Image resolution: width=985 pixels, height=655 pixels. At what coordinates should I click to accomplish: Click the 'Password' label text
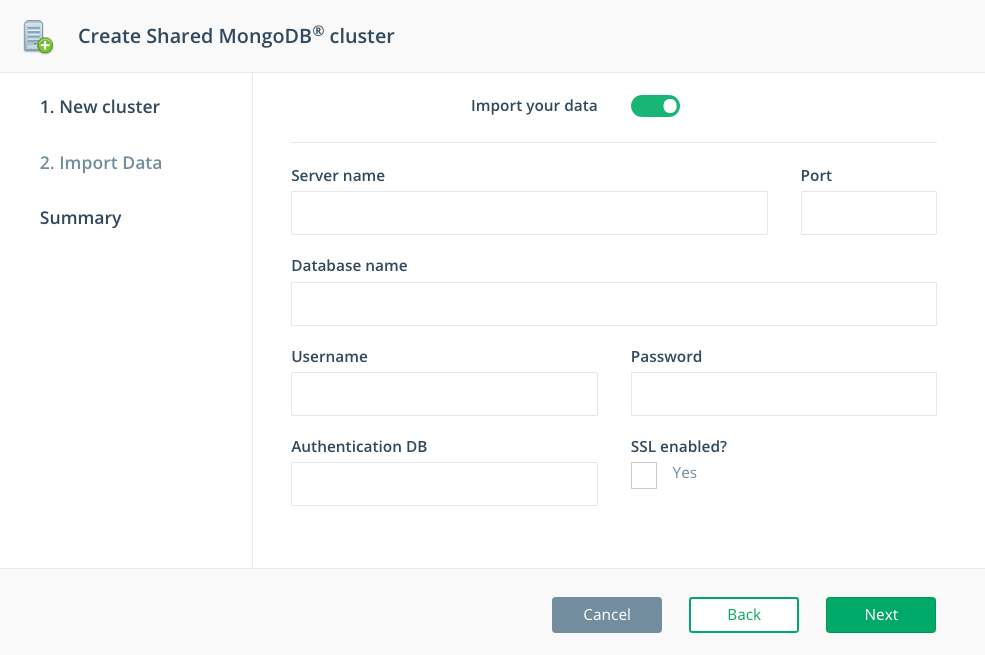click(667, 357)
